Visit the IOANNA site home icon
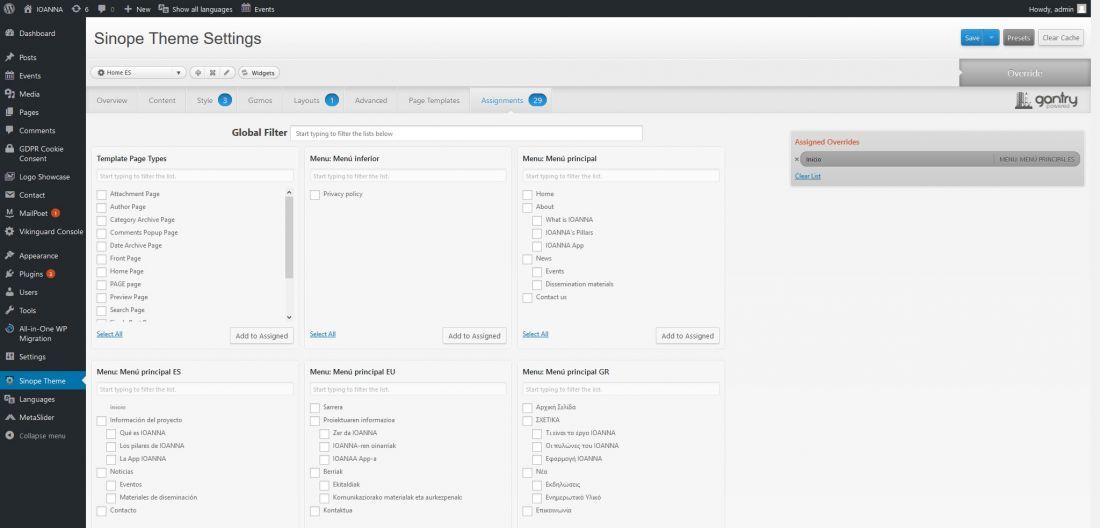The image size is (1100, 528). pos(27,9)
